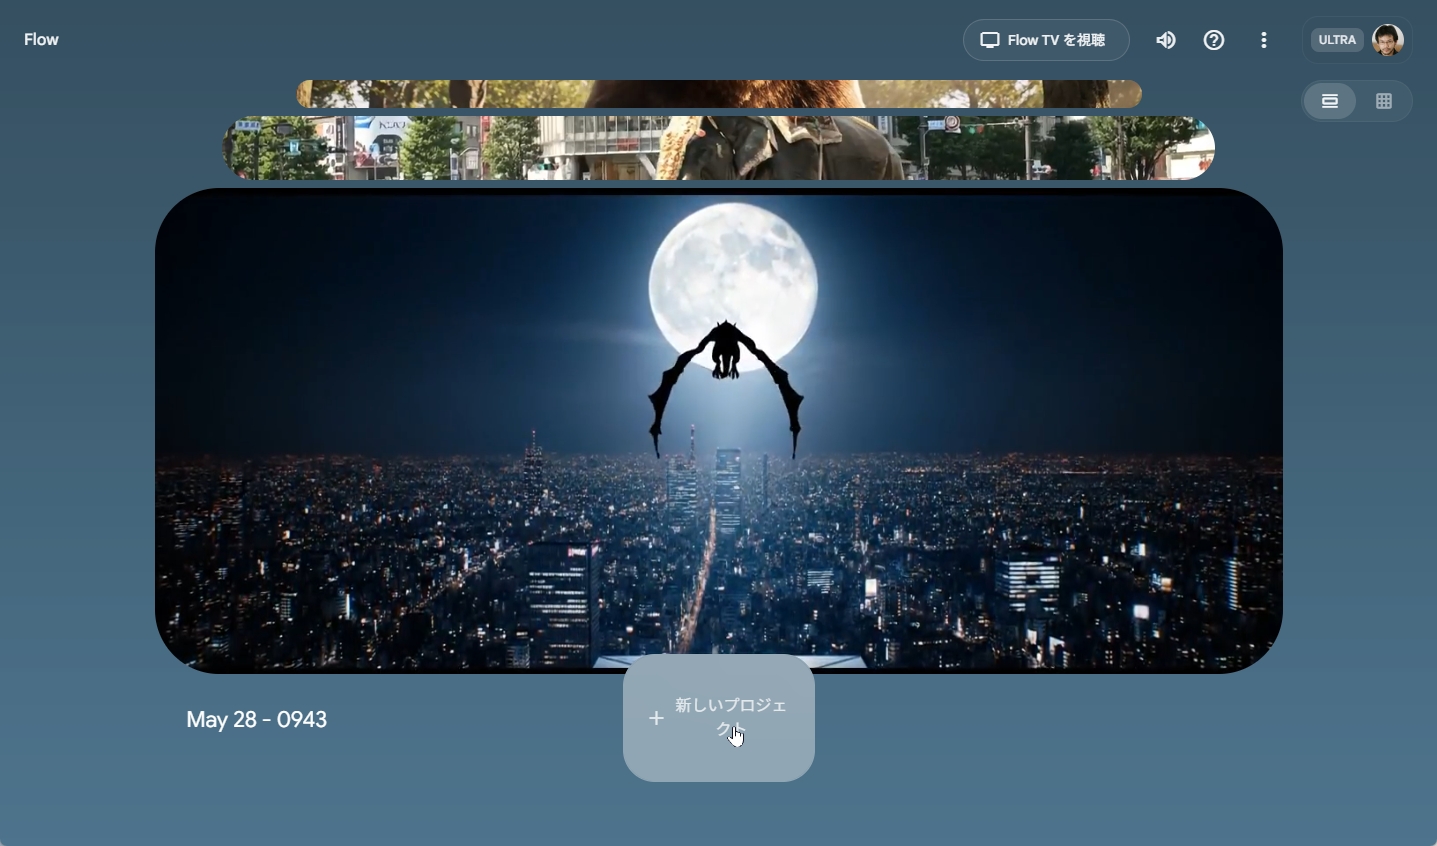Switch to the stacked list view

[1330, 101]
